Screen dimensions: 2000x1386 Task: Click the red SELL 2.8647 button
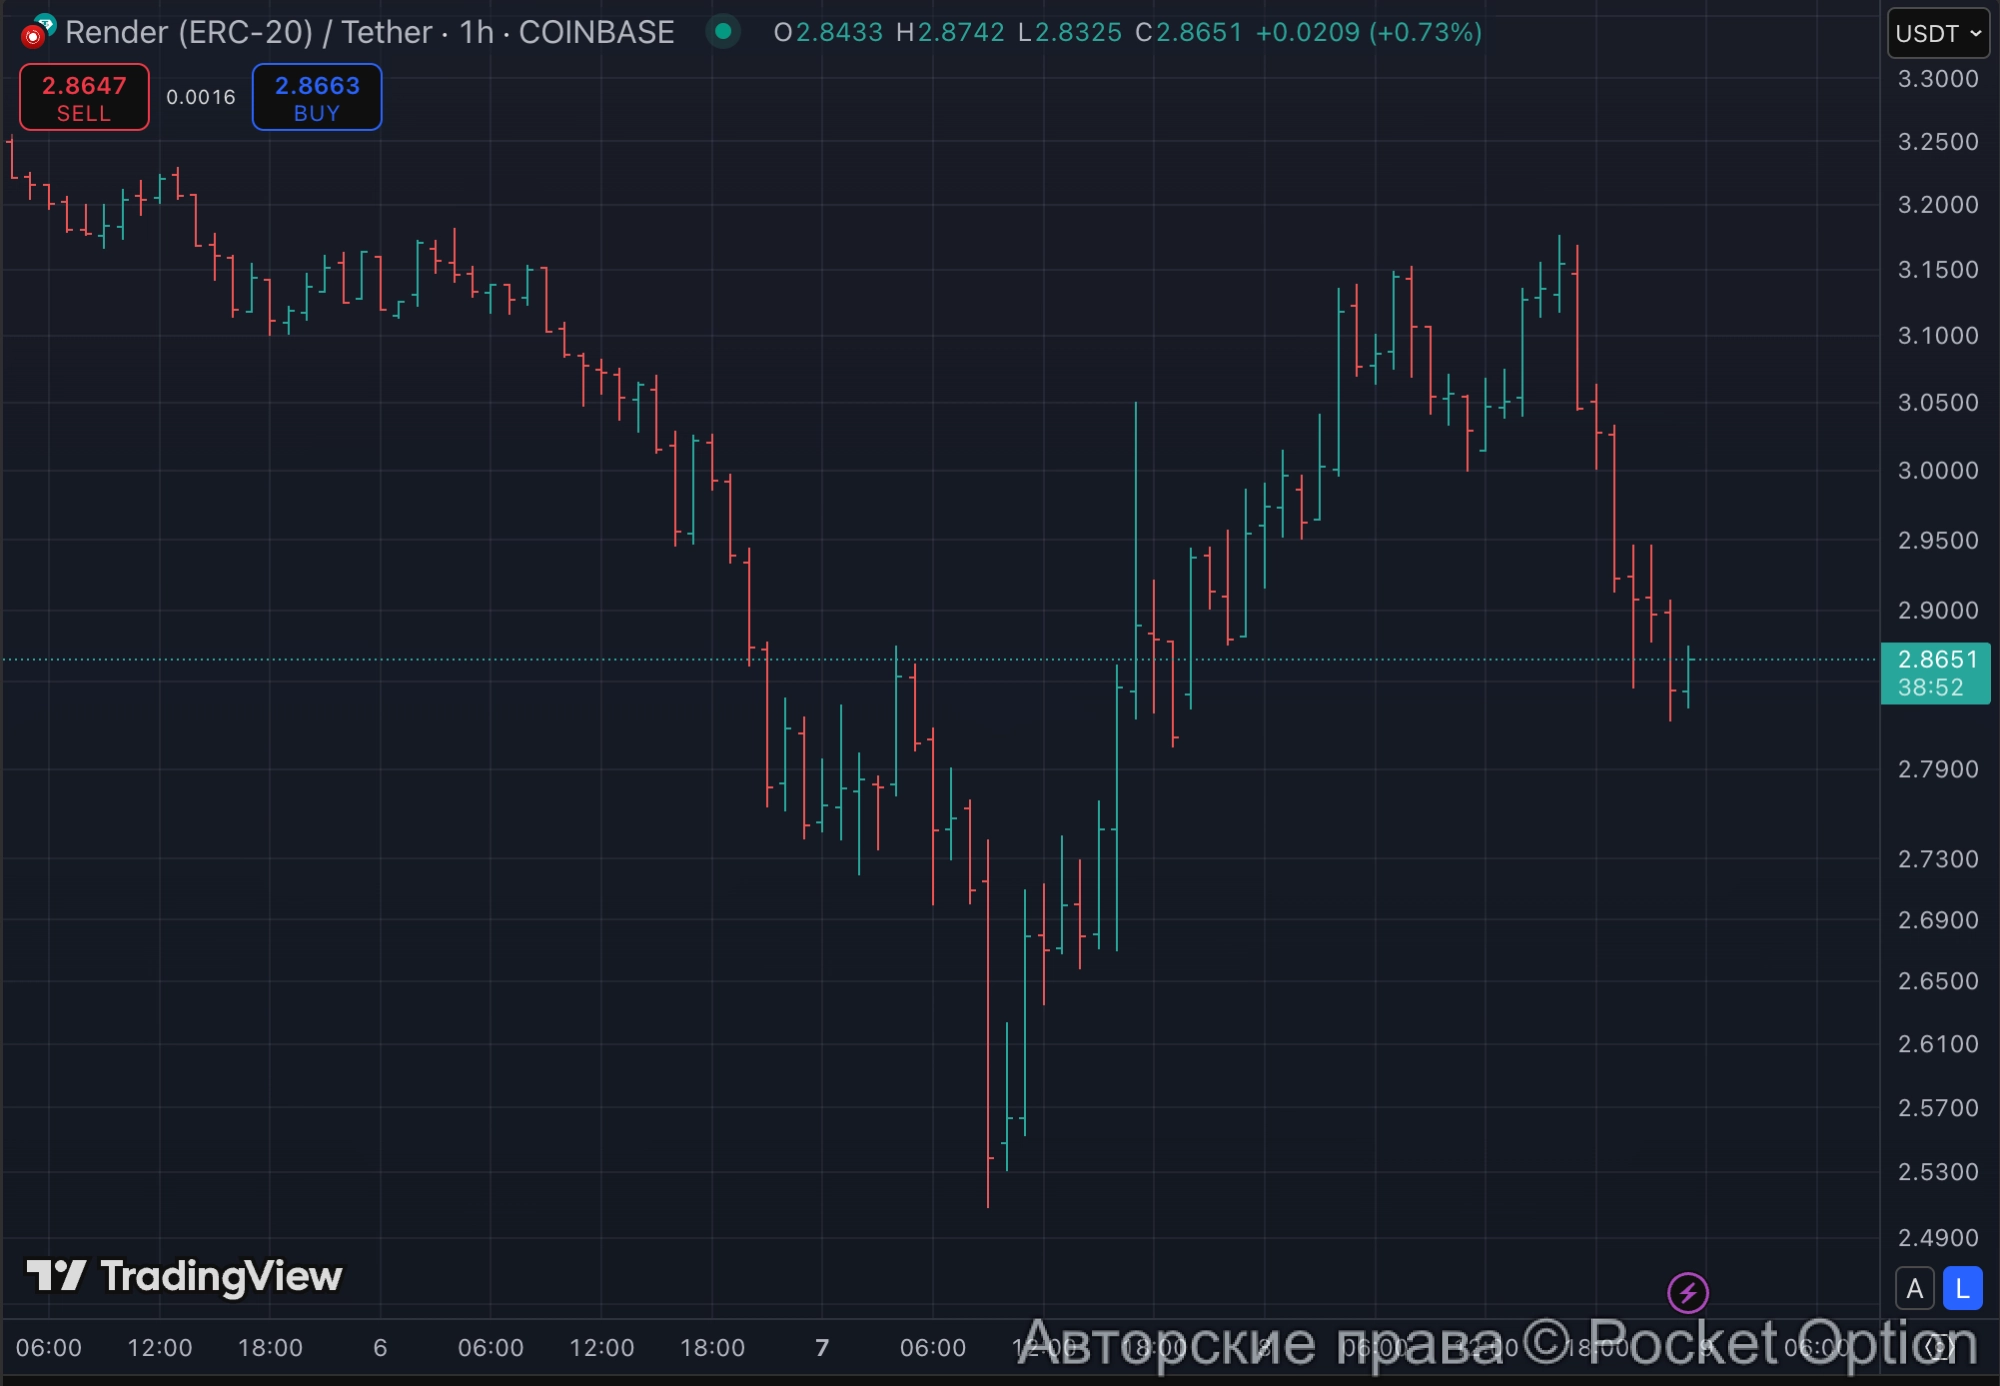pos(84,97)
